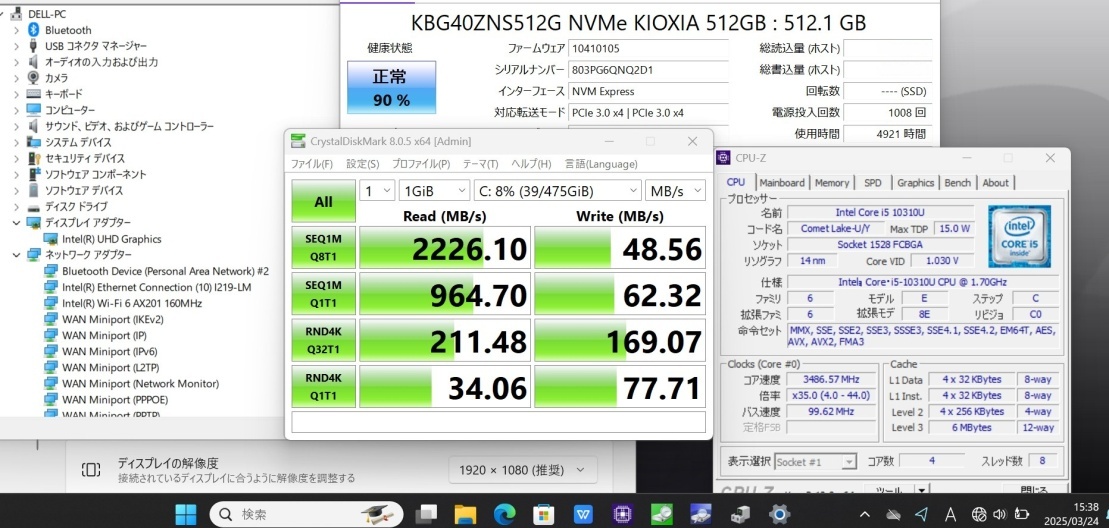
Task: Open Settings gear icon on taskbar
Action: (779, 514)
